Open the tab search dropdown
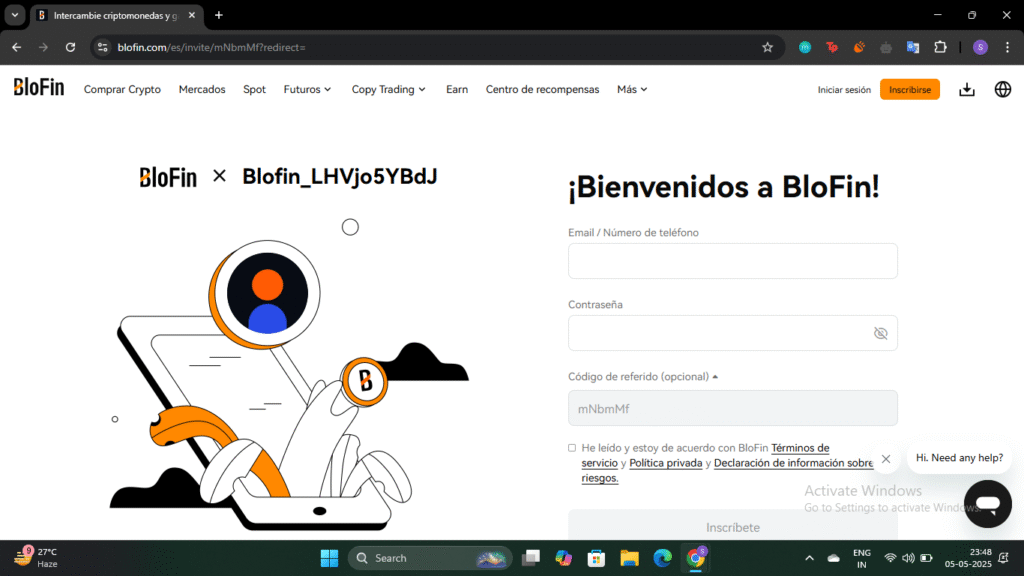The width and height of the screenshot is (1024, 576). point(14,15)
